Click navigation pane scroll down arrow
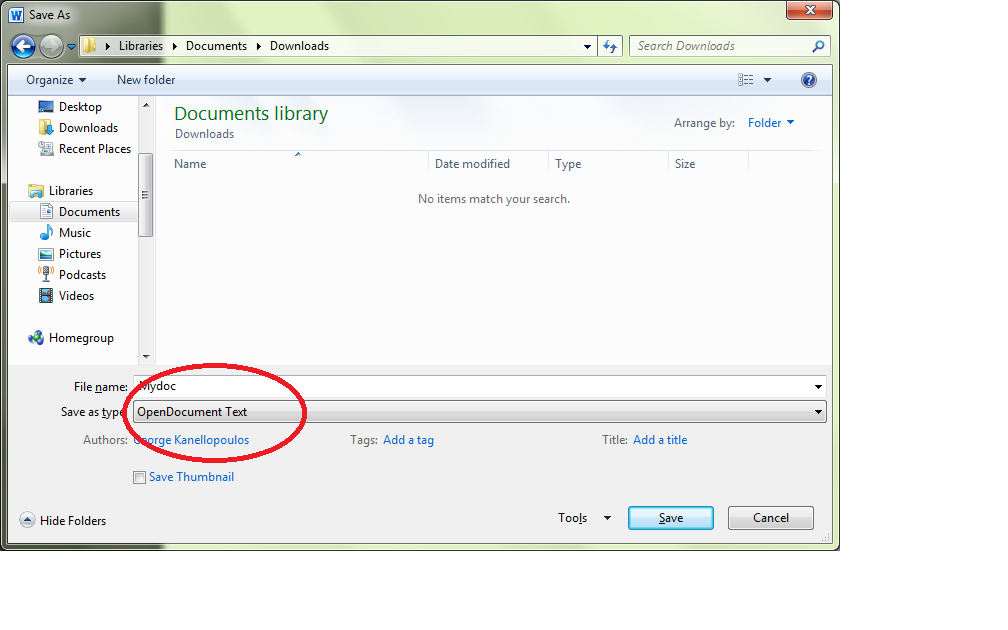The image size is (1008, 630). click(146, 356)
